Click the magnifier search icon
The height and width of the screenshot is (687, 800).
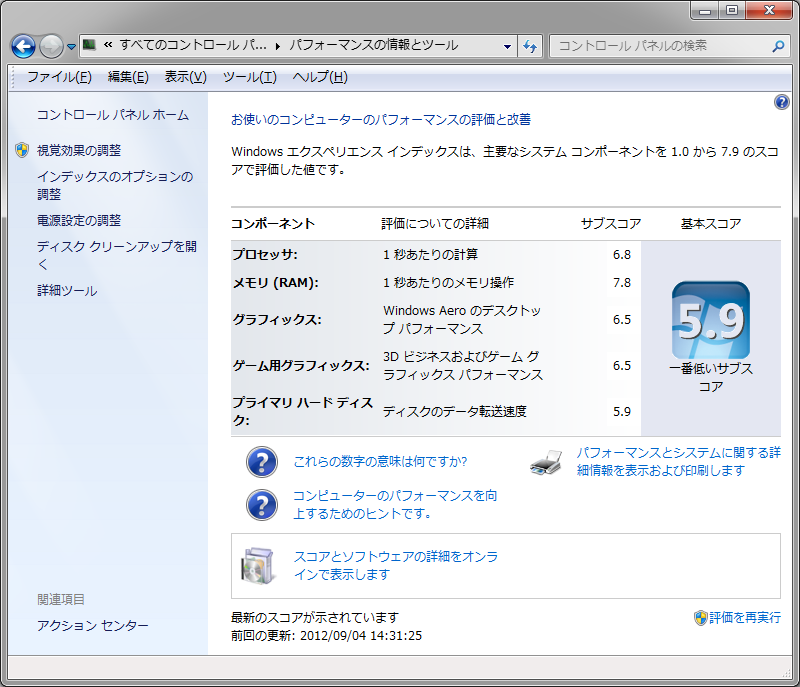point(778,46)
